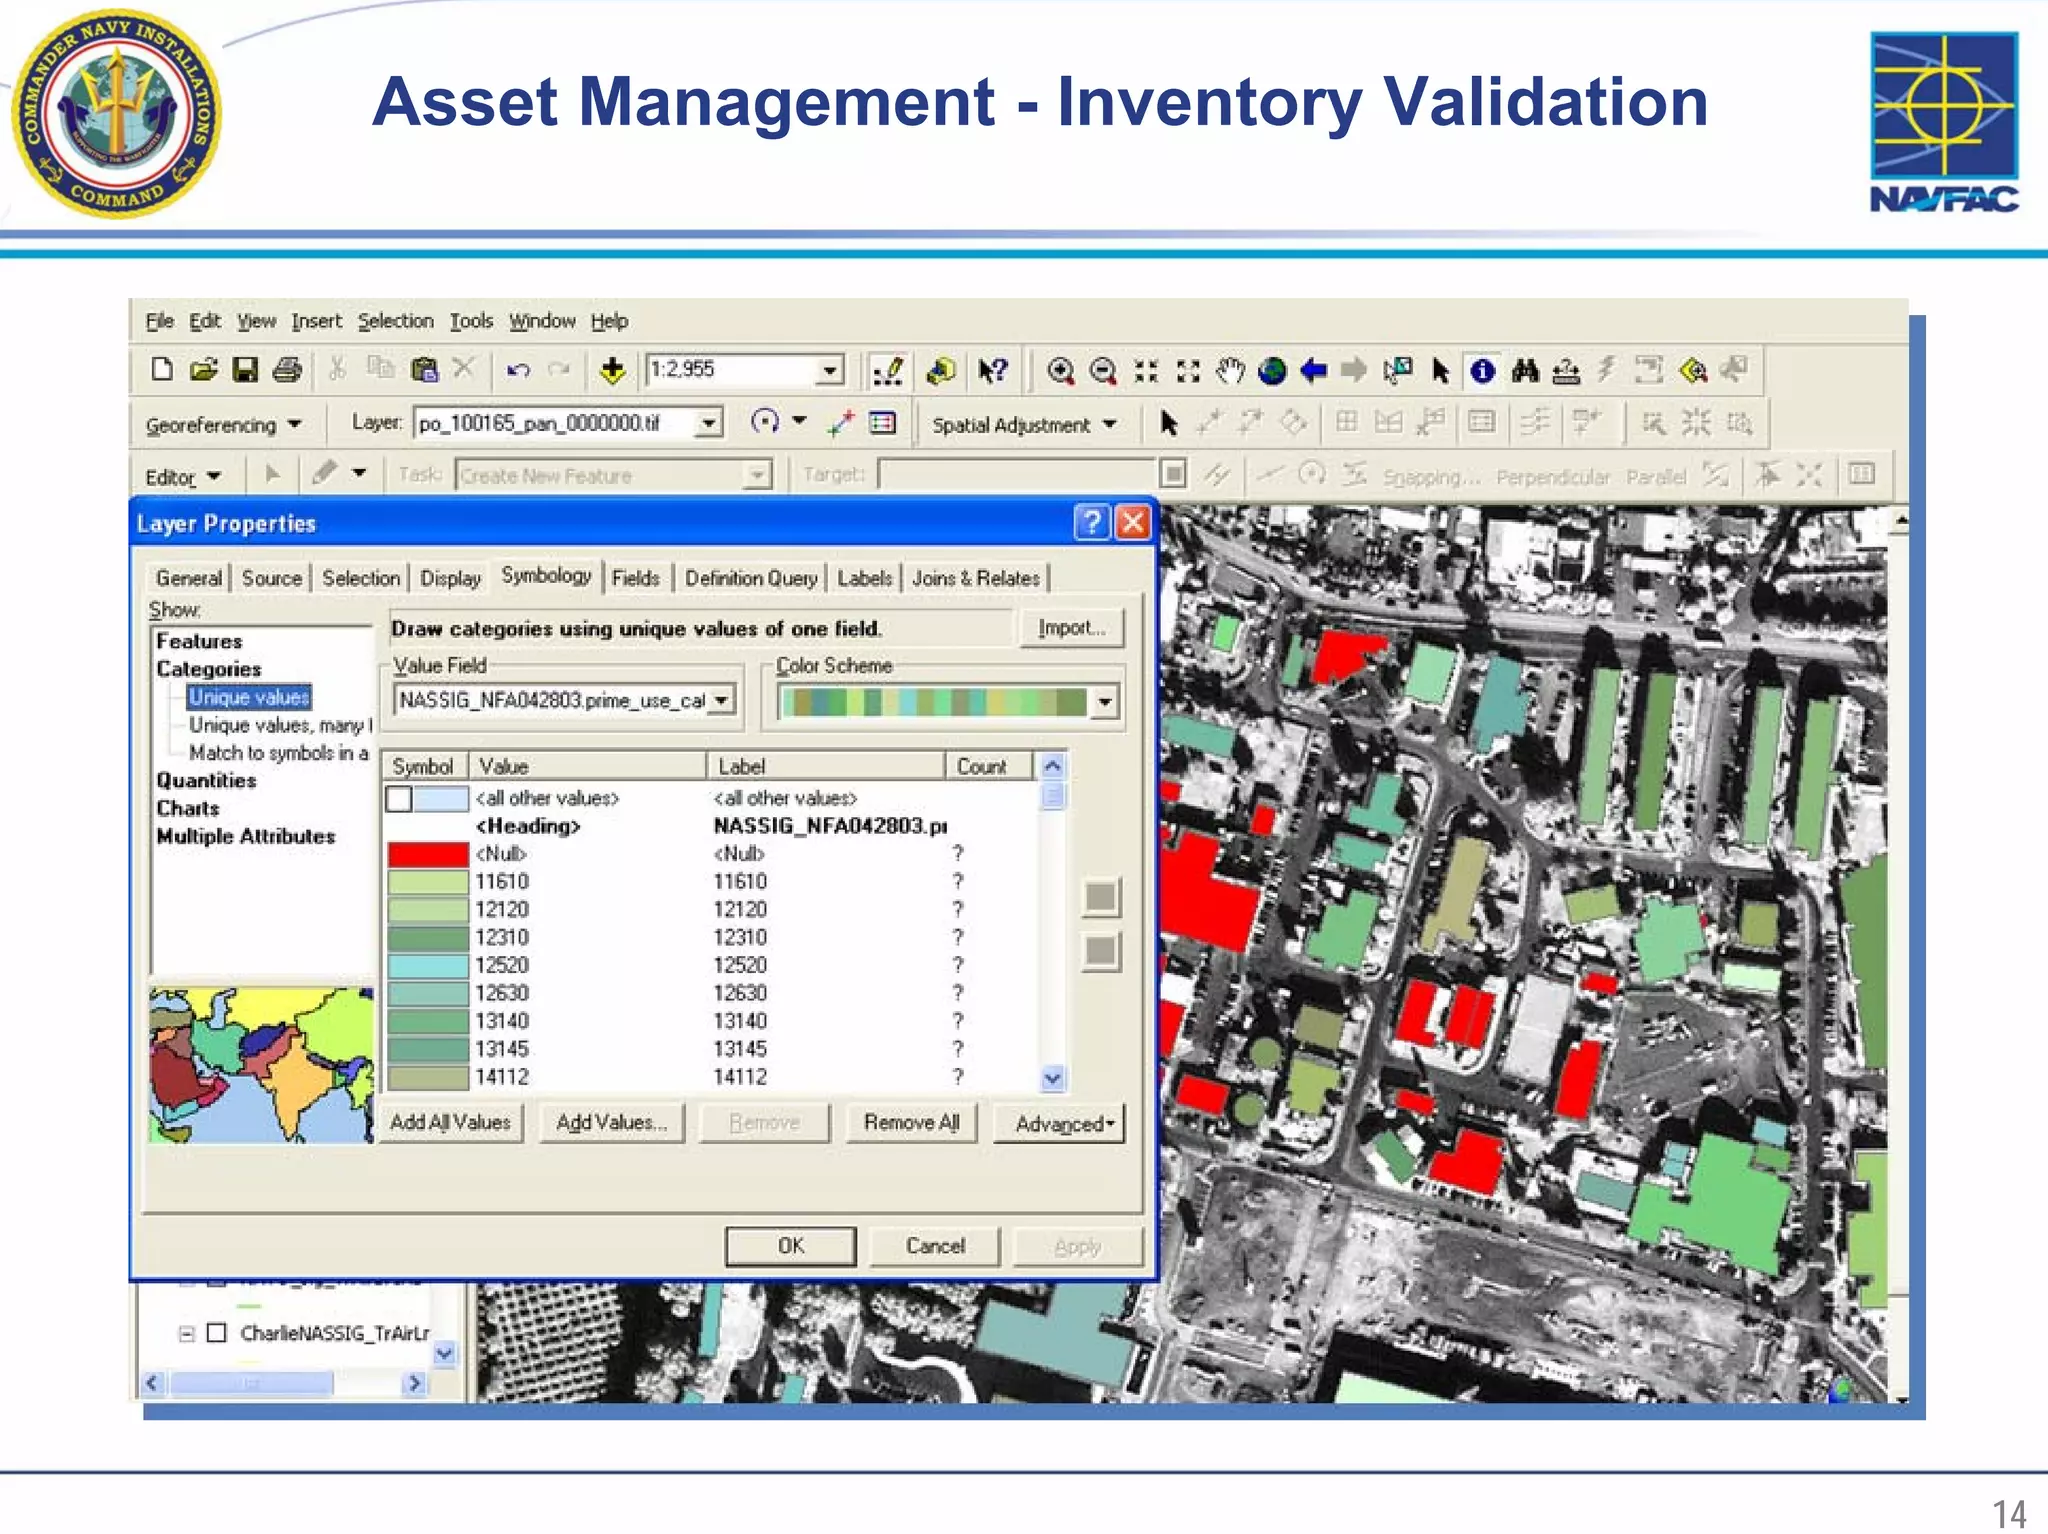Image resolution: width=2048 pixels, height=1534 pixels.
Task: Click OK in Layer Properties
Action: point(790,1246)
